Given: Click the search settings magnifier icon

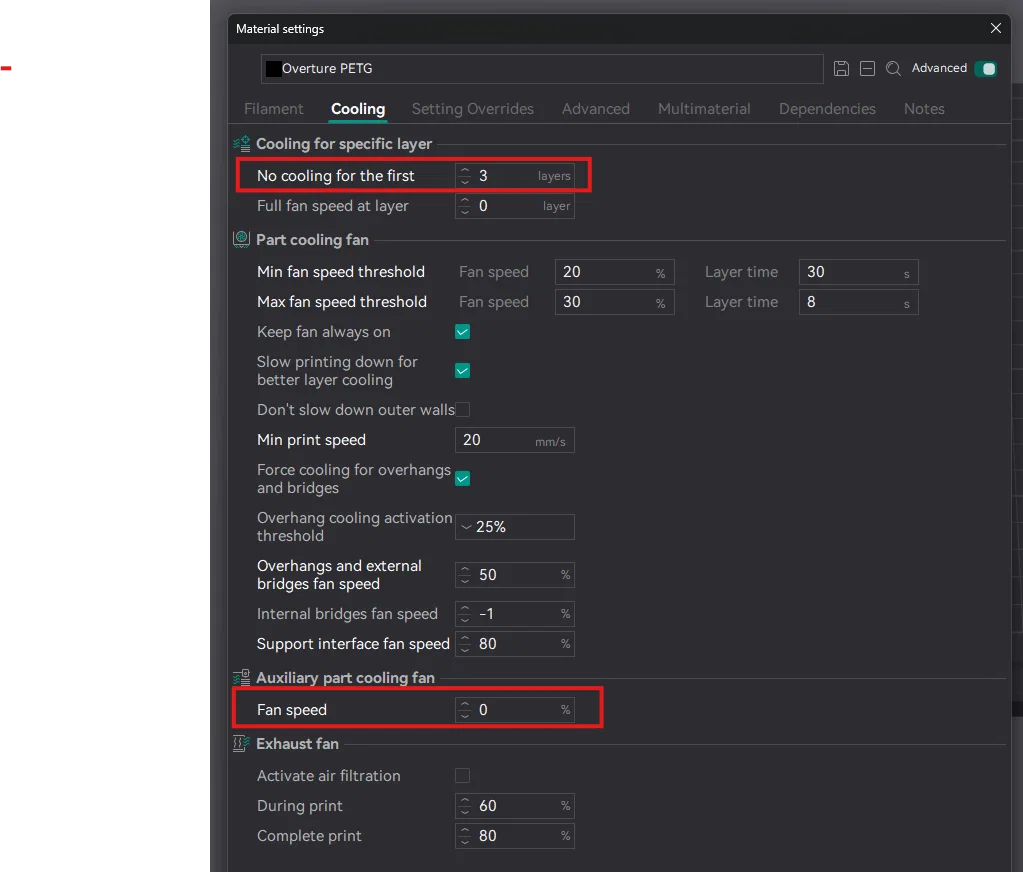Looking at the screenshot, I should (x=893, y=69).
